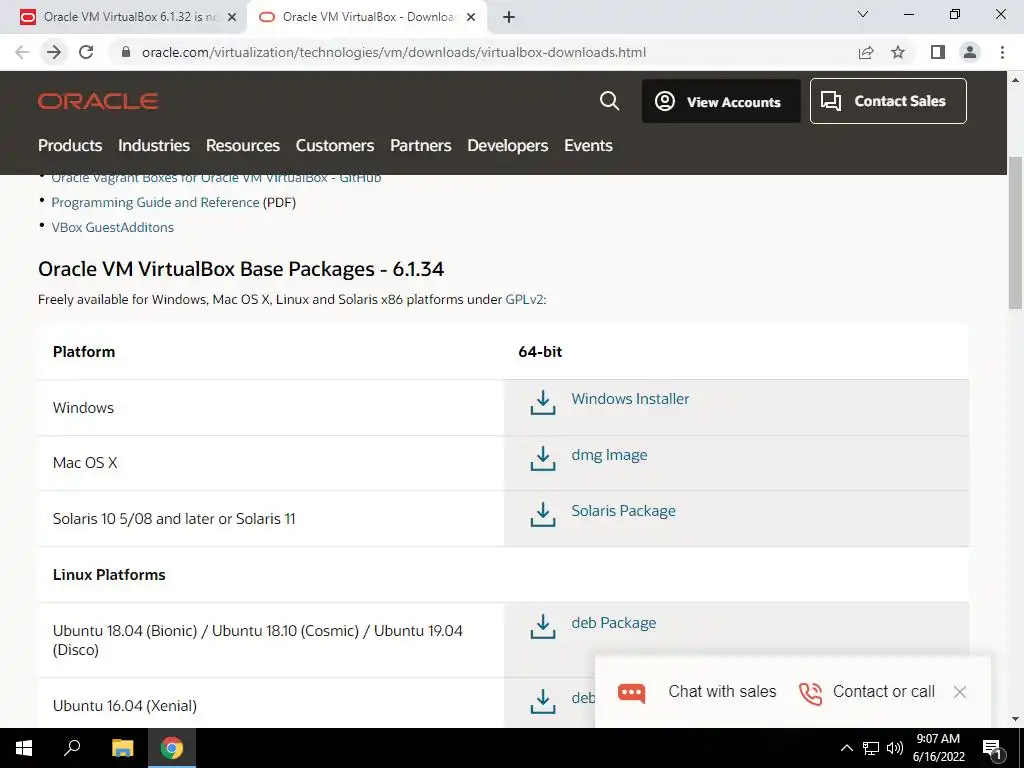
Task: Download the Solaris Package link
Action: [x=624, y=511]
